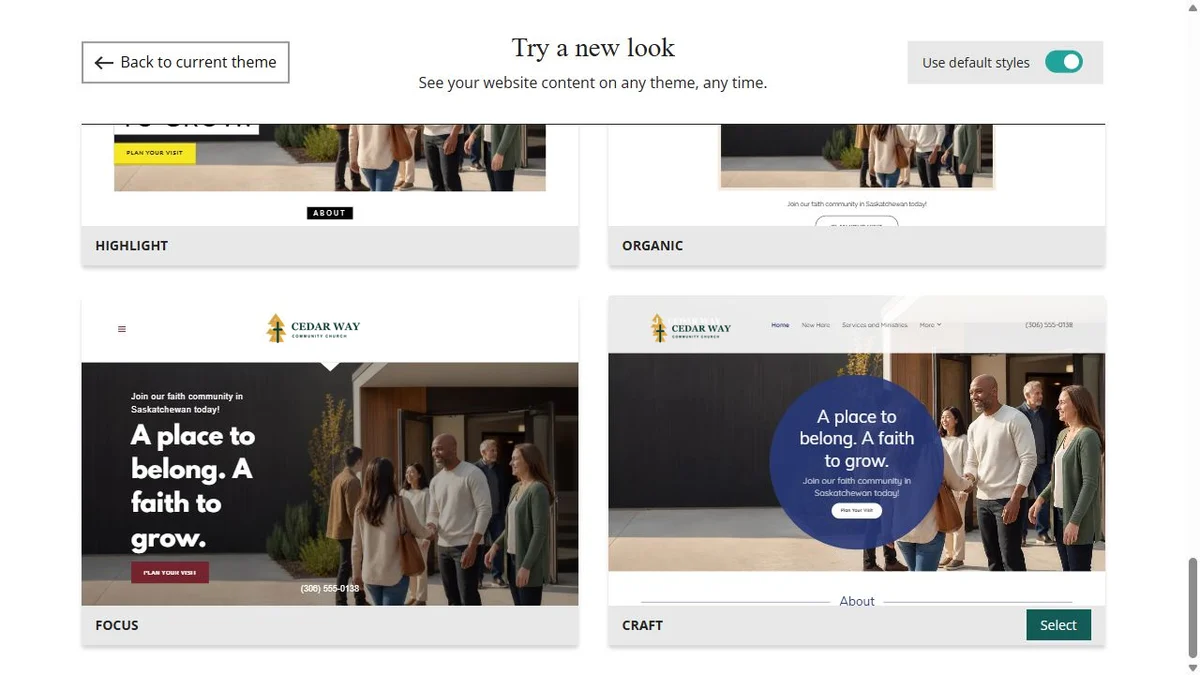Click the Back to current theme button
The width and height of the screenshot is (1200, 675).
(x=185, y=62)
